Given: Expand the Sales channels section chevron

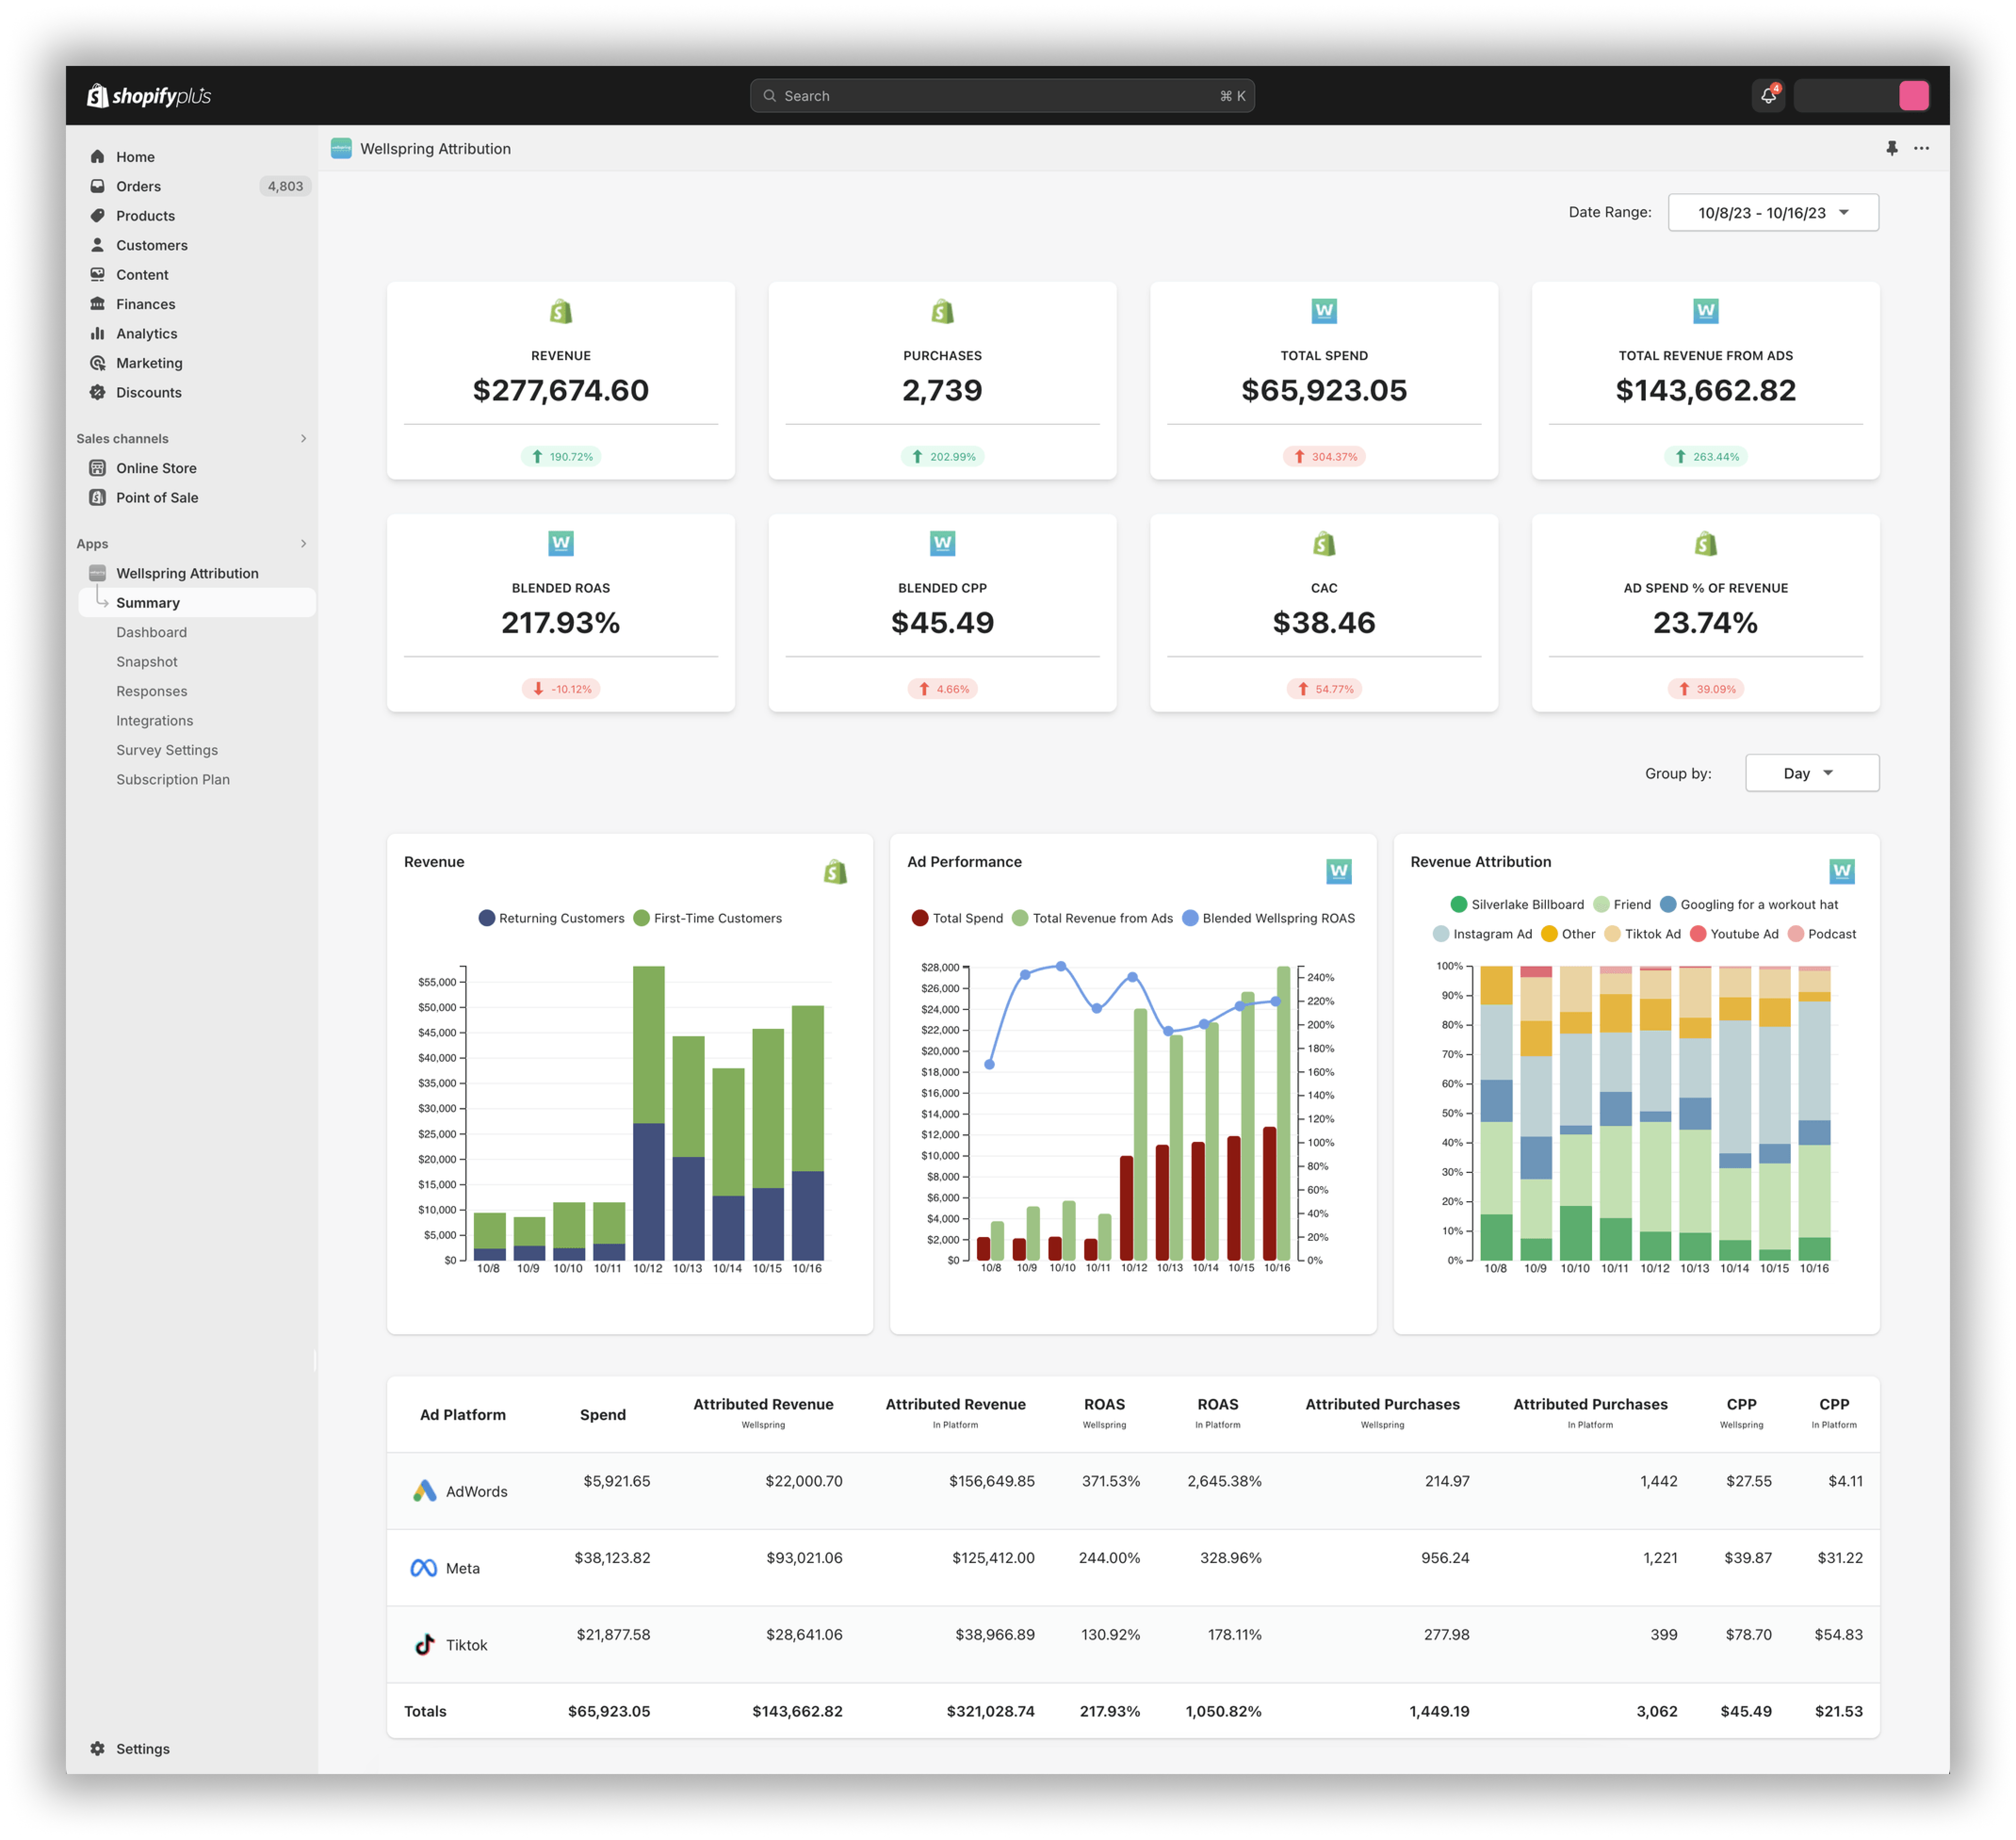Looking at the screenshot, I should 303,438.
